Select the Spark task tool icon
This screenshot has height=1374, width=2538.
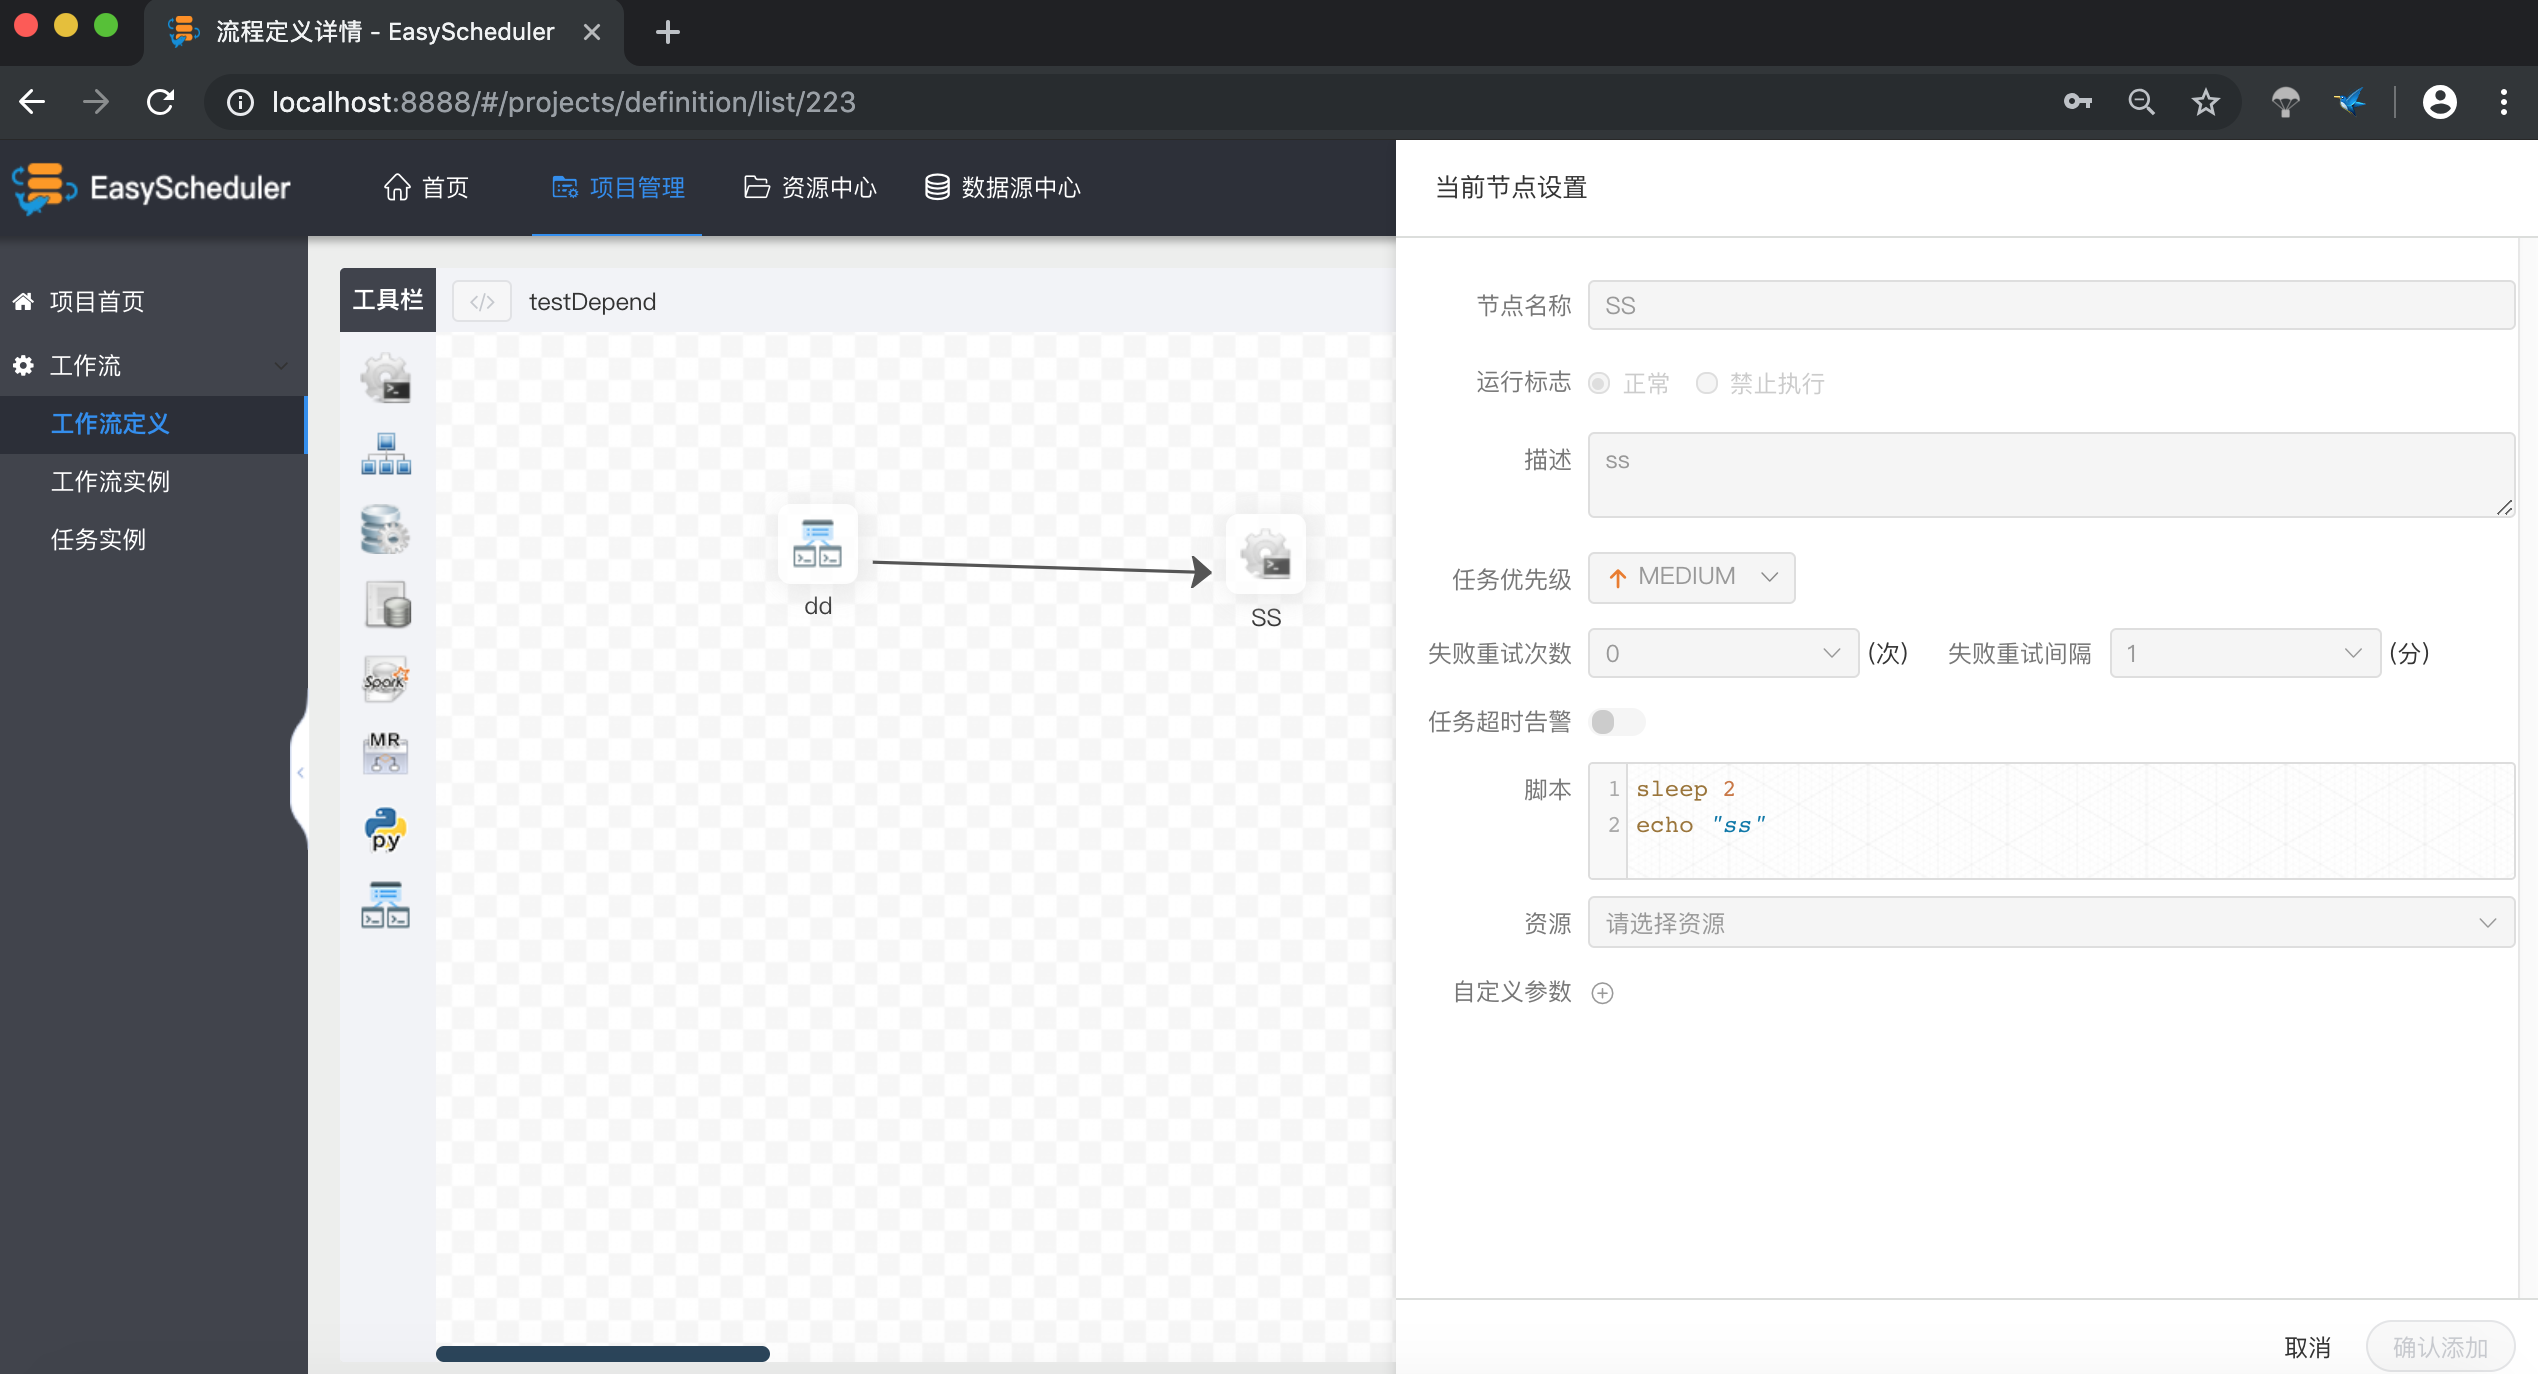(386, 679)
